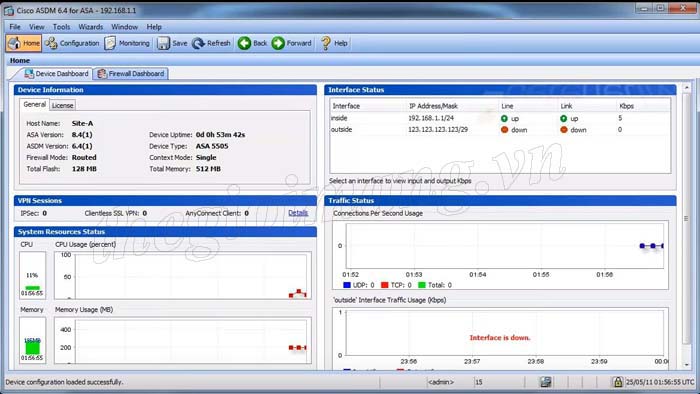Select the License tab in Device Information
Image resolution: width=700 pixels, height=394 pixels.
62,105
